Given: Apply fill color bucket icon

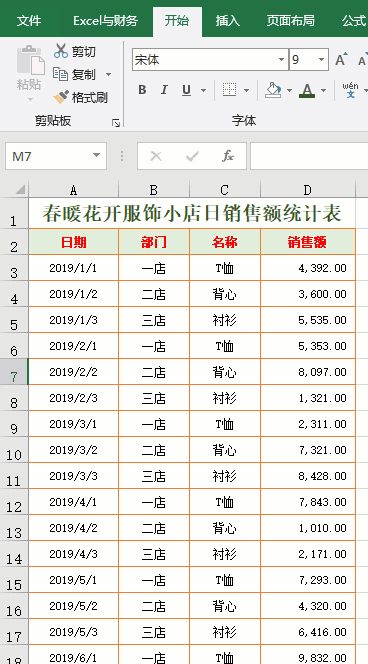Looking at the screenshot, I should click(273, 90).
